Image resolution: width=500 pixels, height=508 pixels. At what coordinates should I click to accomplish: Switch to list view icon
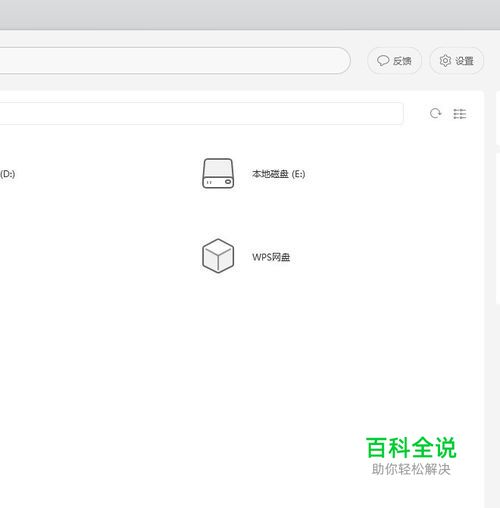pos(460,114)
